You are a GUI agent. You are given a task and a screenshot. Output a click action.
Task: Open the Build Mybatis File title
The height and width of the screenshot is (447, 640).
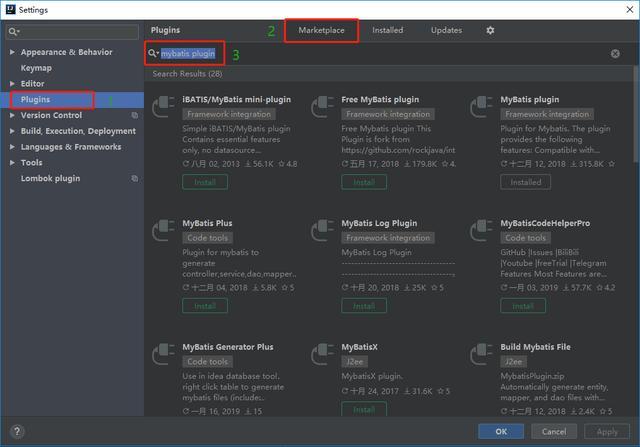pos(535,347)
